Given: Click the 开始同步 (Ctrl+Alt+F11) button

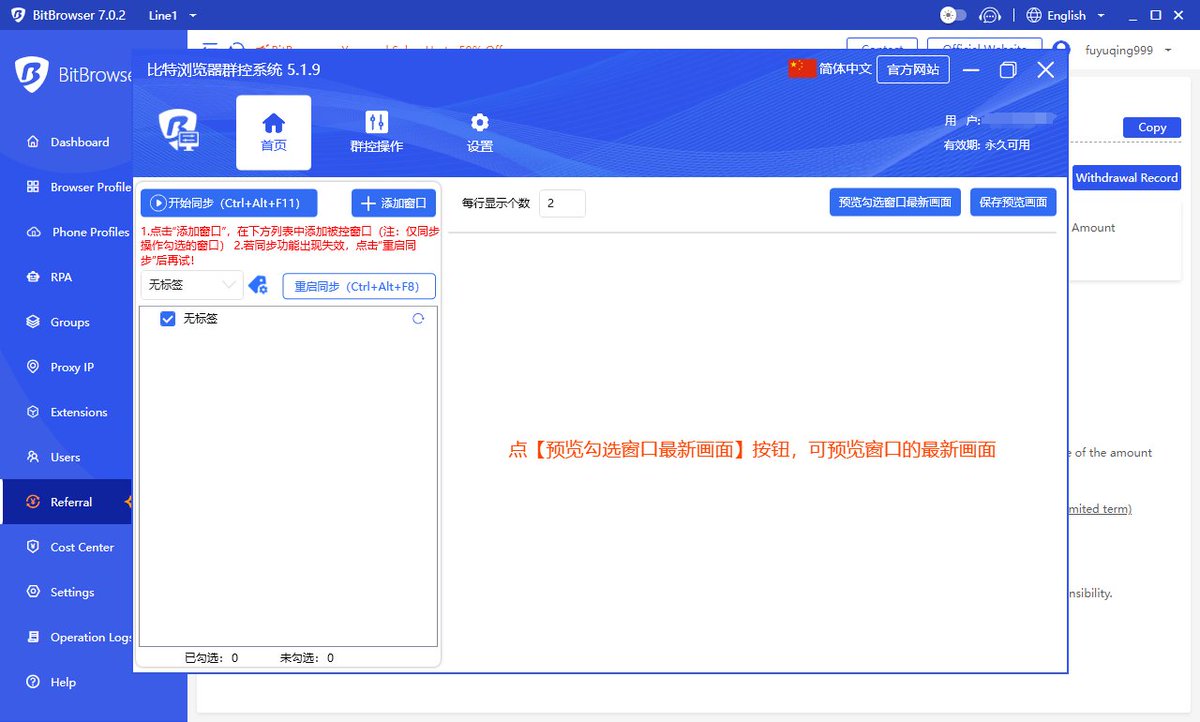Looking at the screenshot, I should point(229,203).
